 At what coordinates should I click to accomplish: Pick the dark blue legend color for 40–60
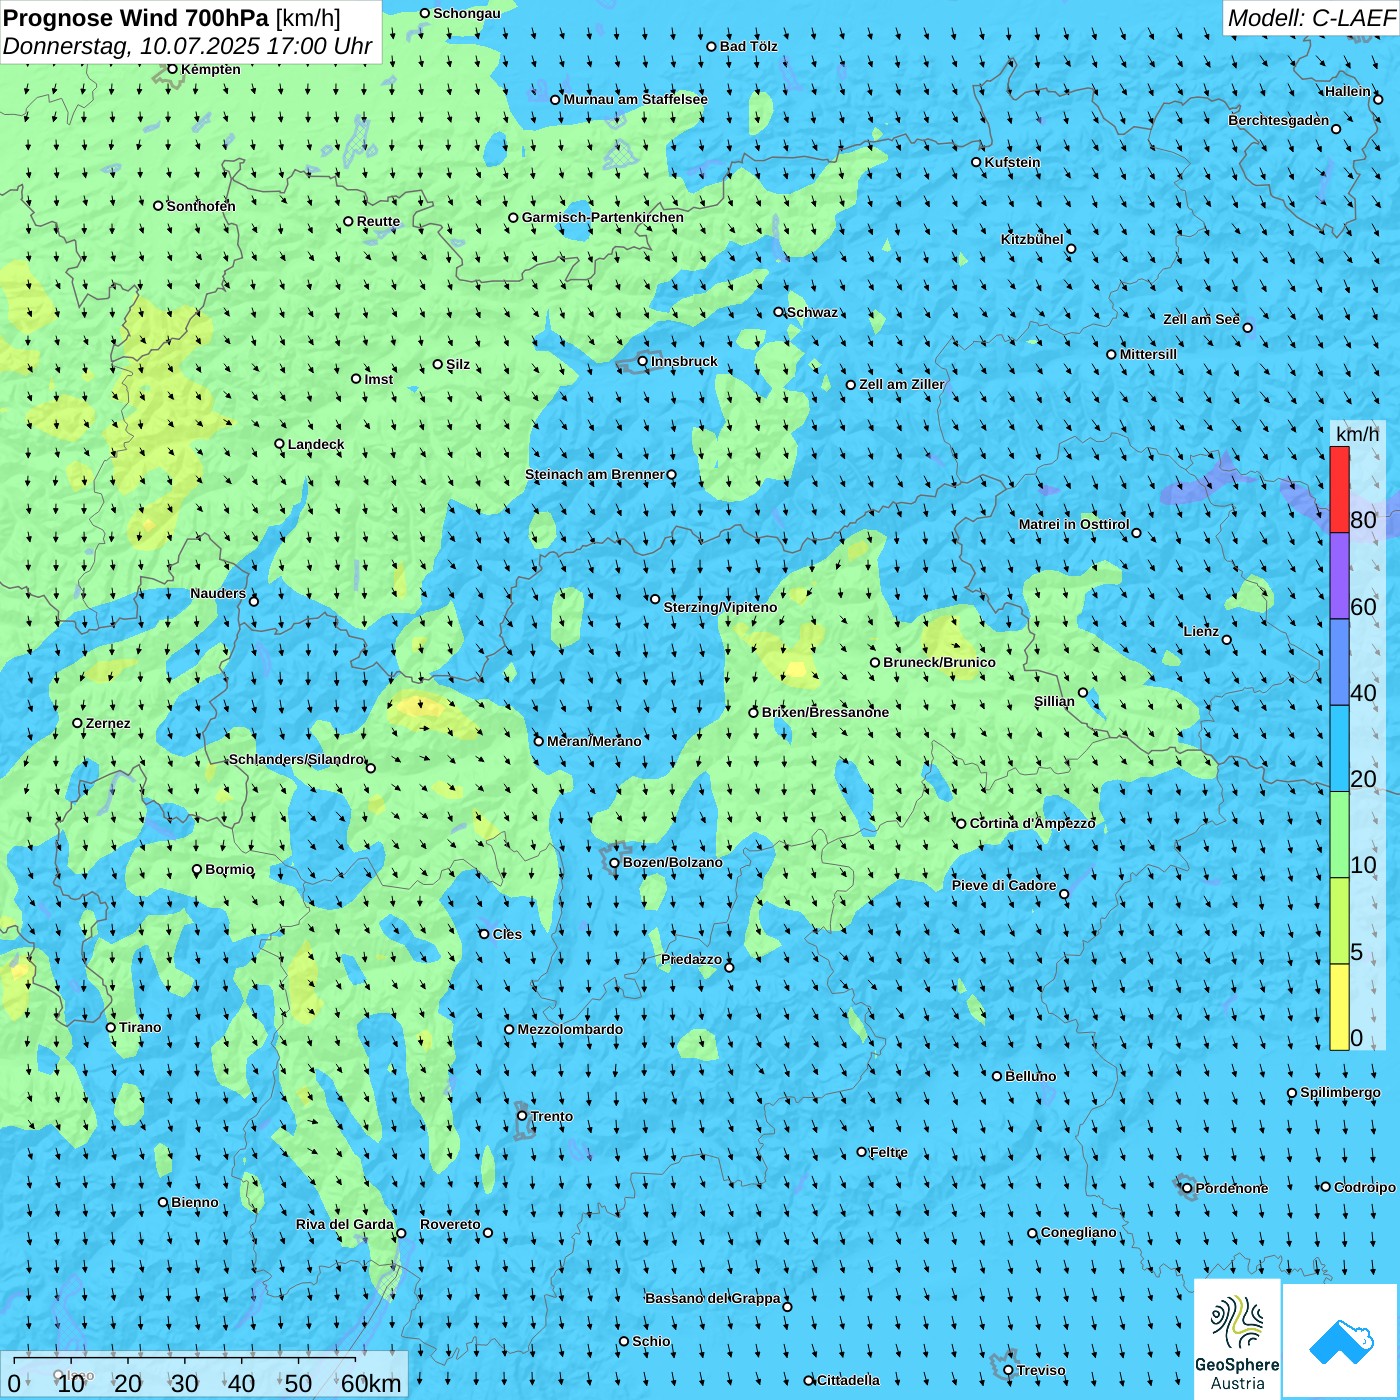pyautogui.click(x=1339, y=663)
